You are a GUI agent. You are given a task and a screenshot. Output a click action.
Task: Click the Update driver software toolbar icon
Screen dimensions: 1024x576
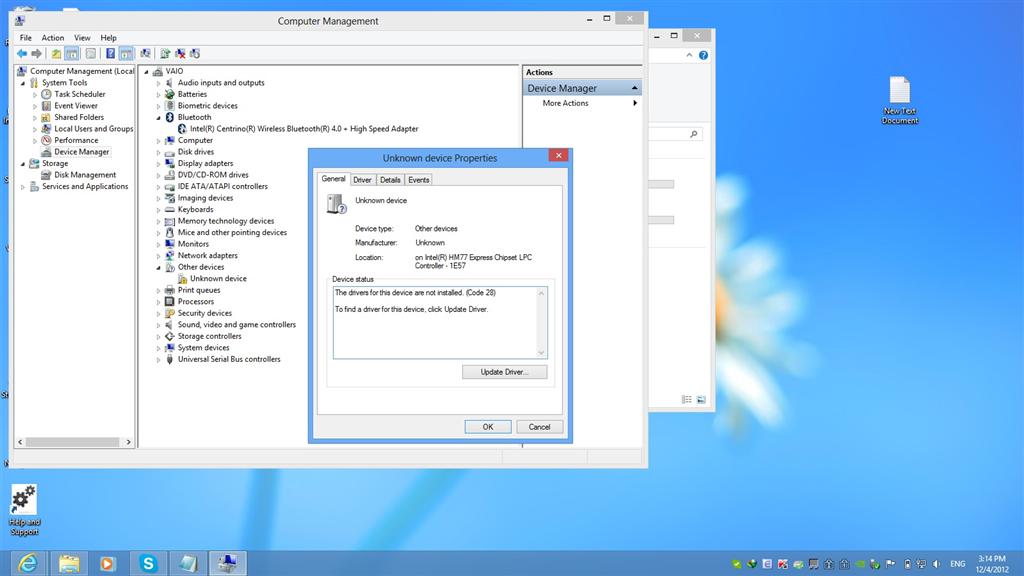point(165,54)
